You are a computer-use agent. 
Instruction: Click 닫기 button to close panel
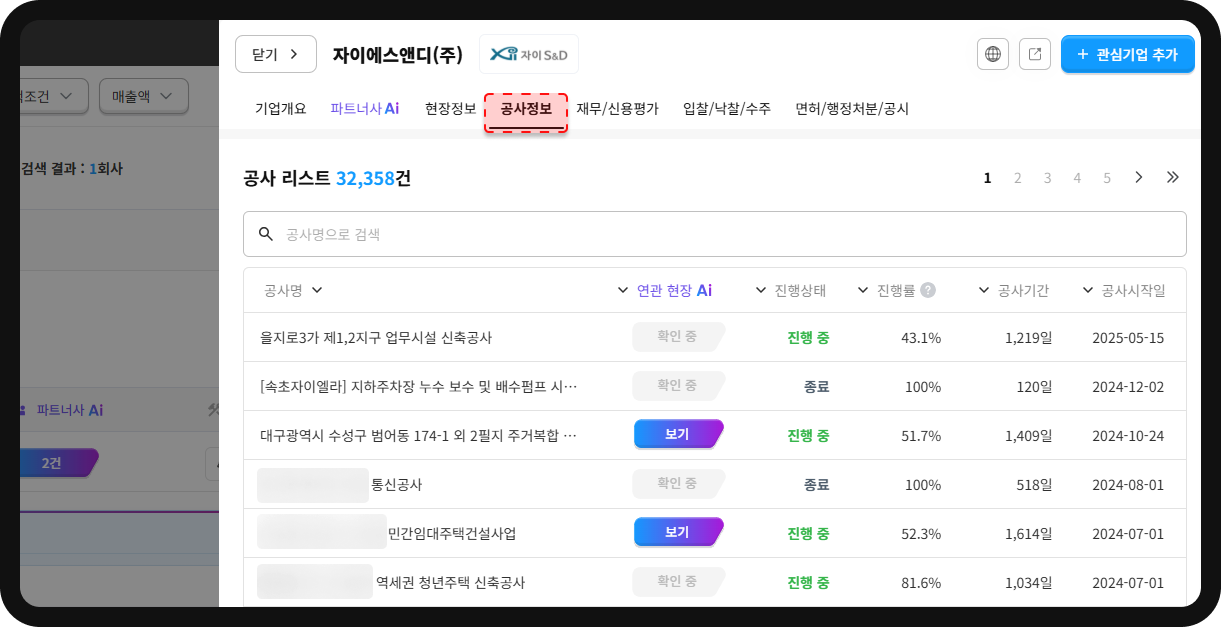[276, 54]
